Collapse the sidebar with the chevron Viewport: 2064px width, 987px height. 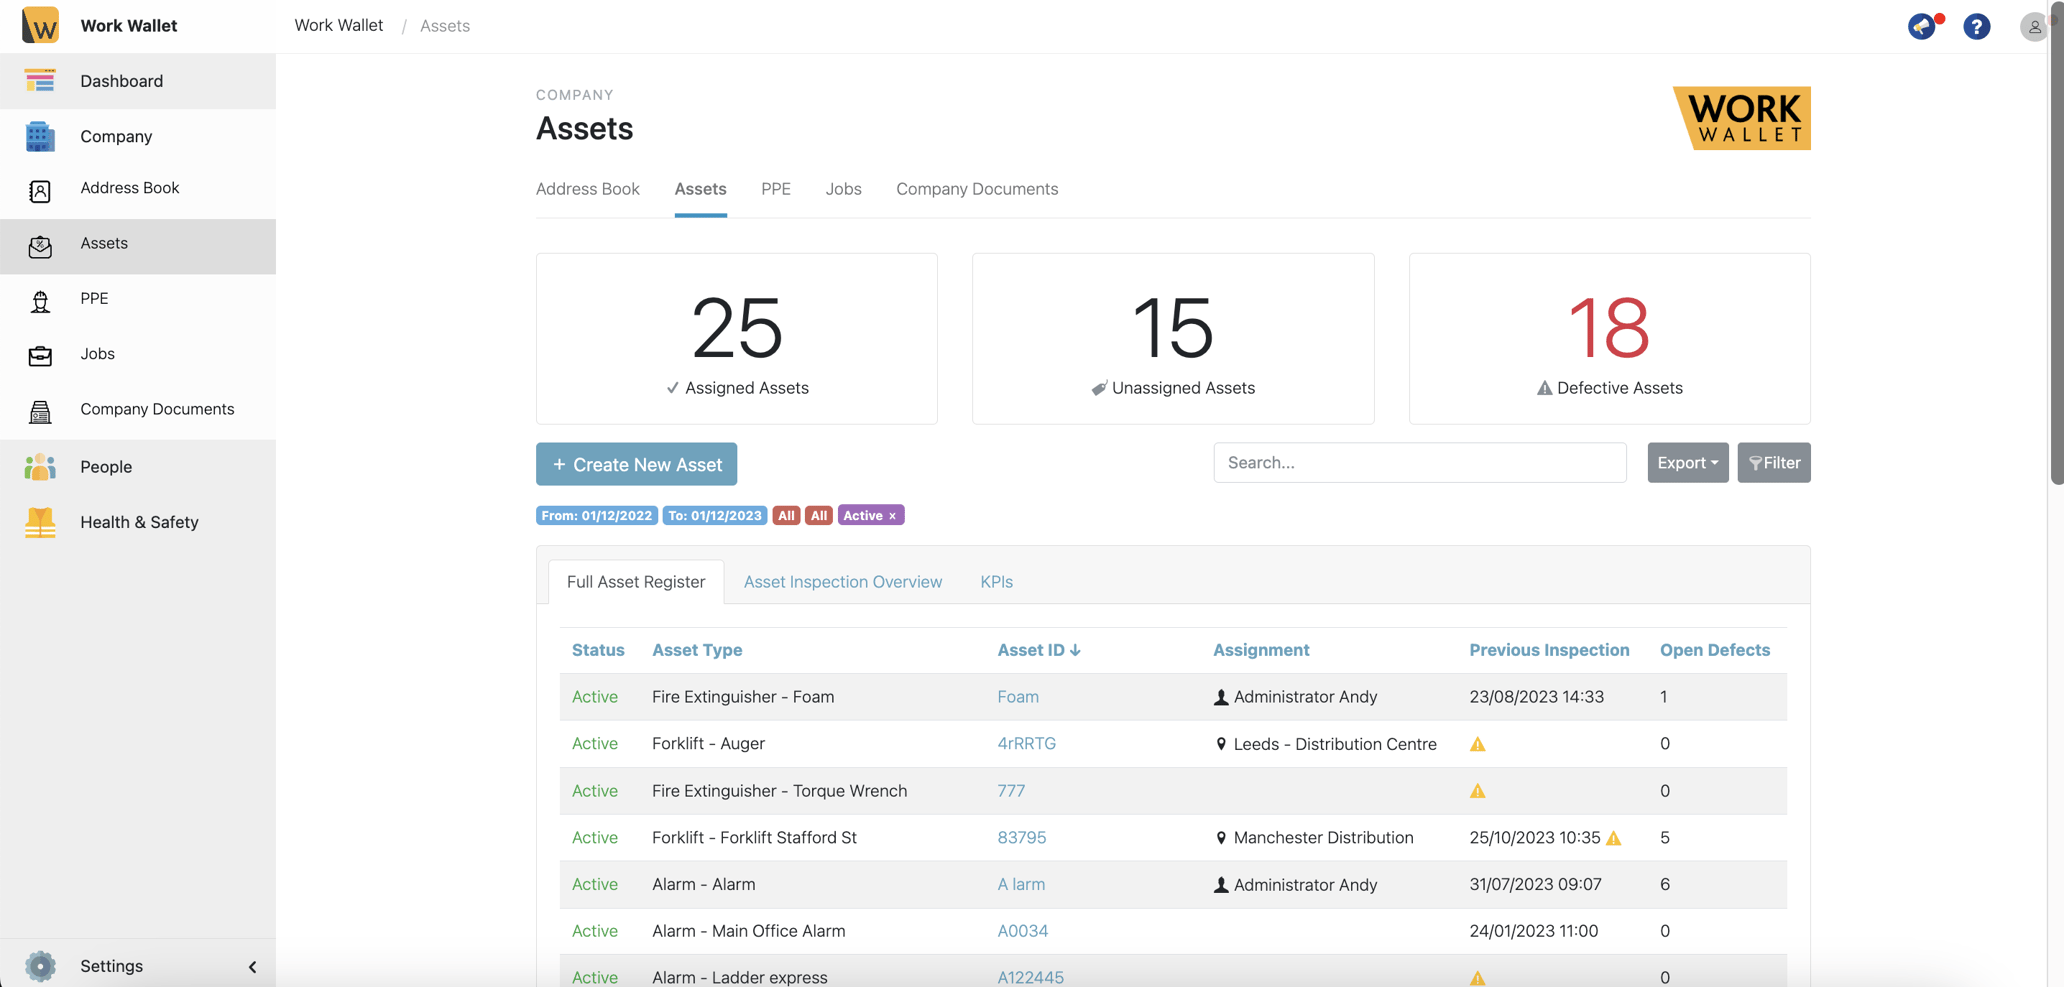pyautogui.click(x=252, y=967)
